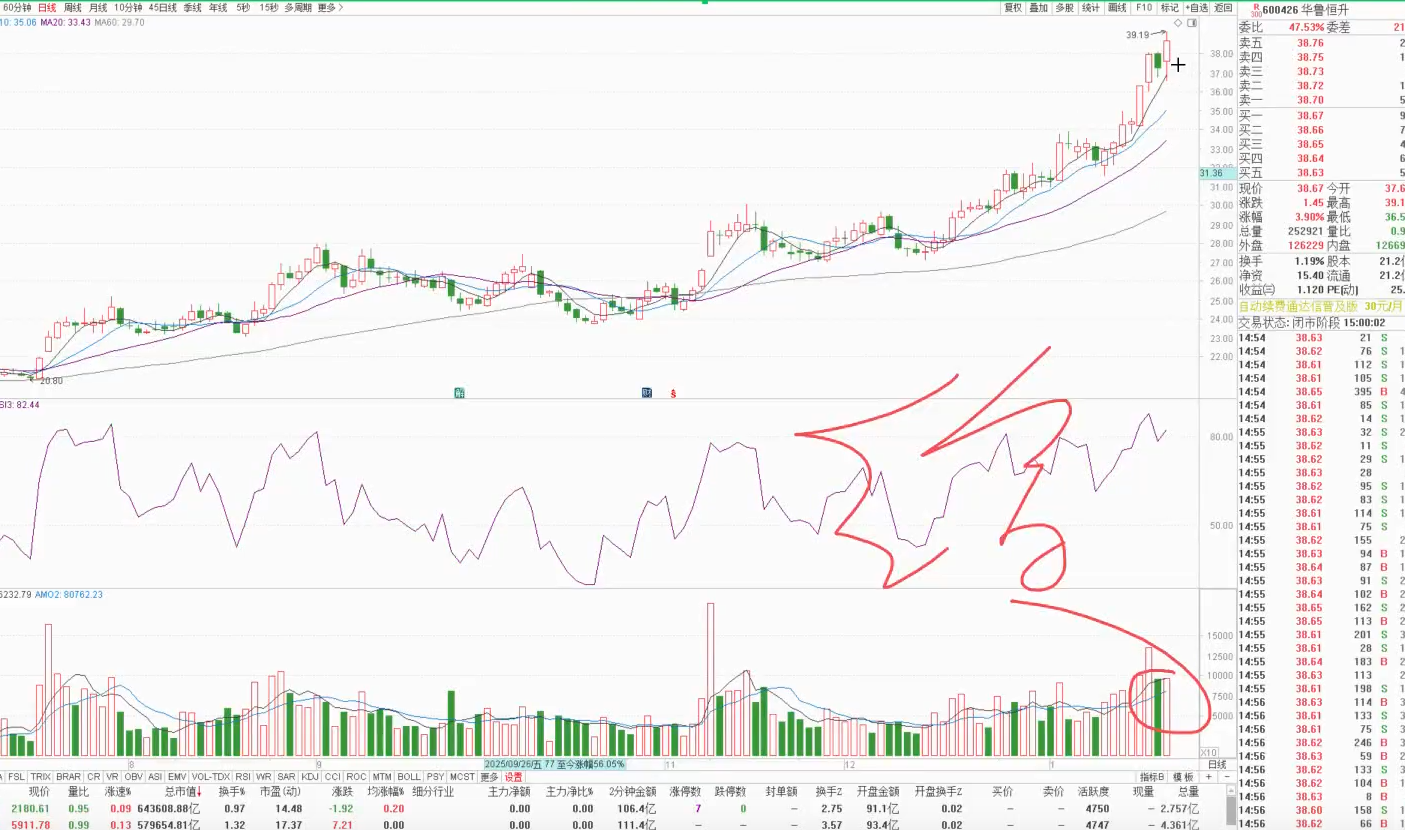This screenshot has height=830, width=1405.
Task: Click the panel layout icon beside the diamond
Action: tap(1191, 22)
